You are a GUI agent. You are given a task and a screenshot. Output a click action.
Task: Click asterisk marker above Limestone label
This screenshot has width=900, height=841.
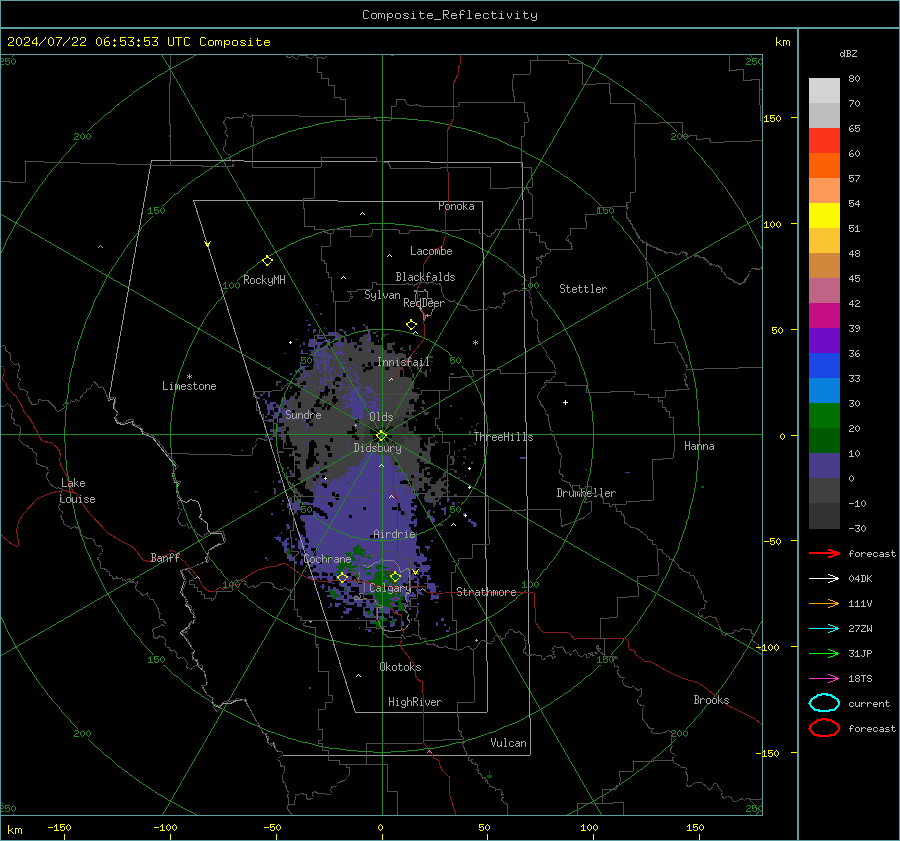tap(189, 377)
